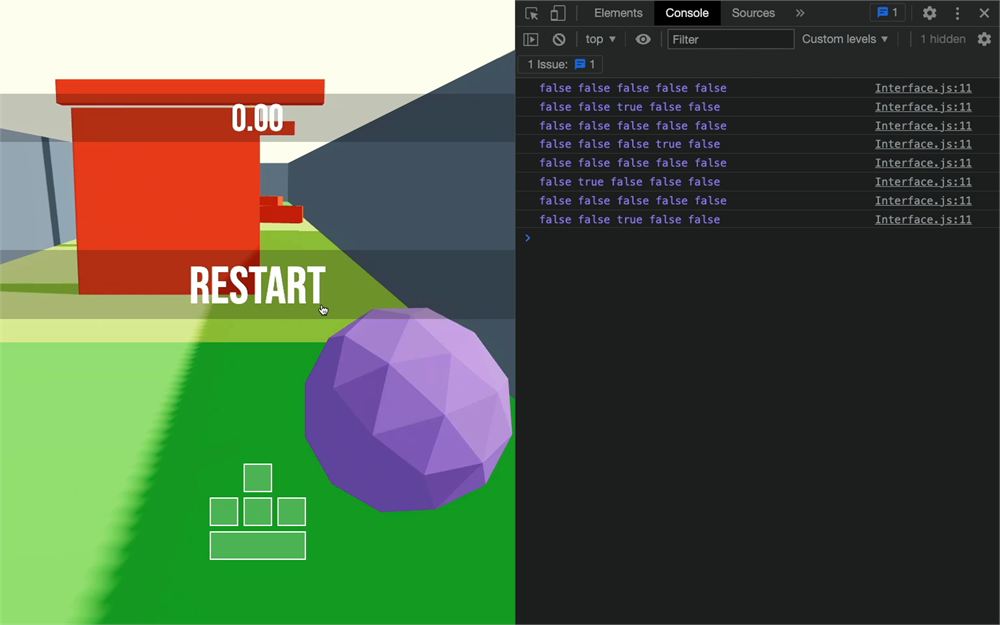Viewport: 1000px width, 625px height.
Task: Open console settings gear
Action: click(984, 39)
